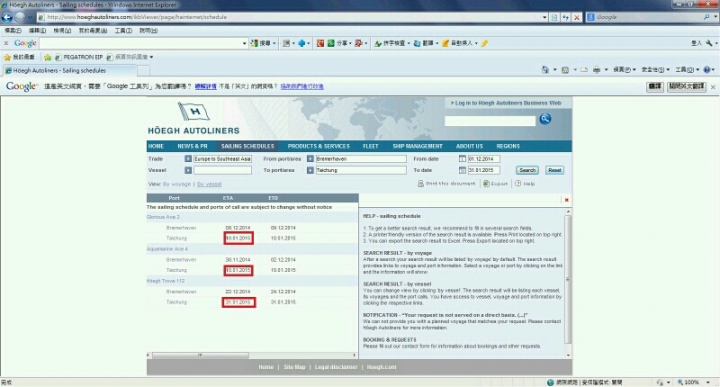Open the NEWS & PR navigation tab
The image size is (720, 387).
pyautogui.click(x=192, y=146)
